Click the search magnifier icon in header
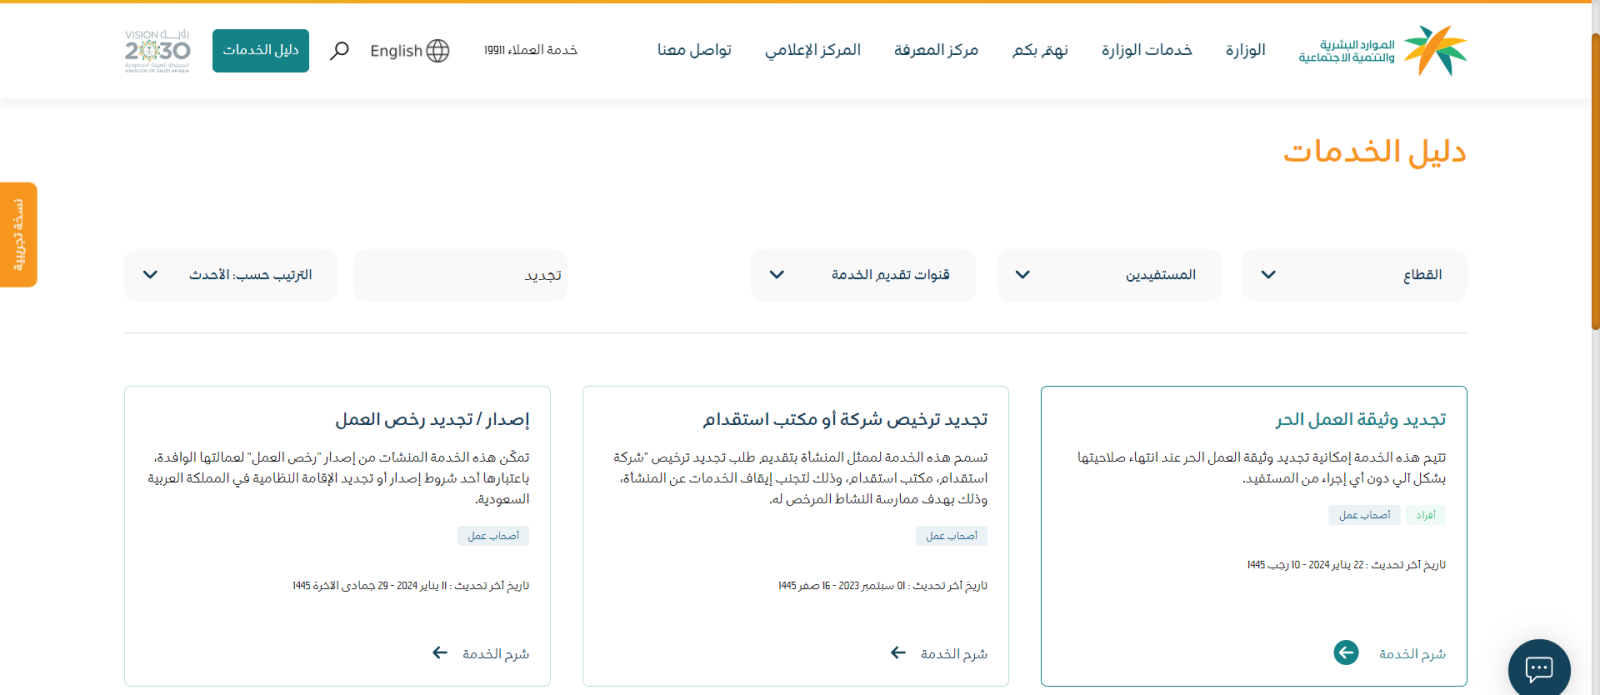 click(340, 50)
